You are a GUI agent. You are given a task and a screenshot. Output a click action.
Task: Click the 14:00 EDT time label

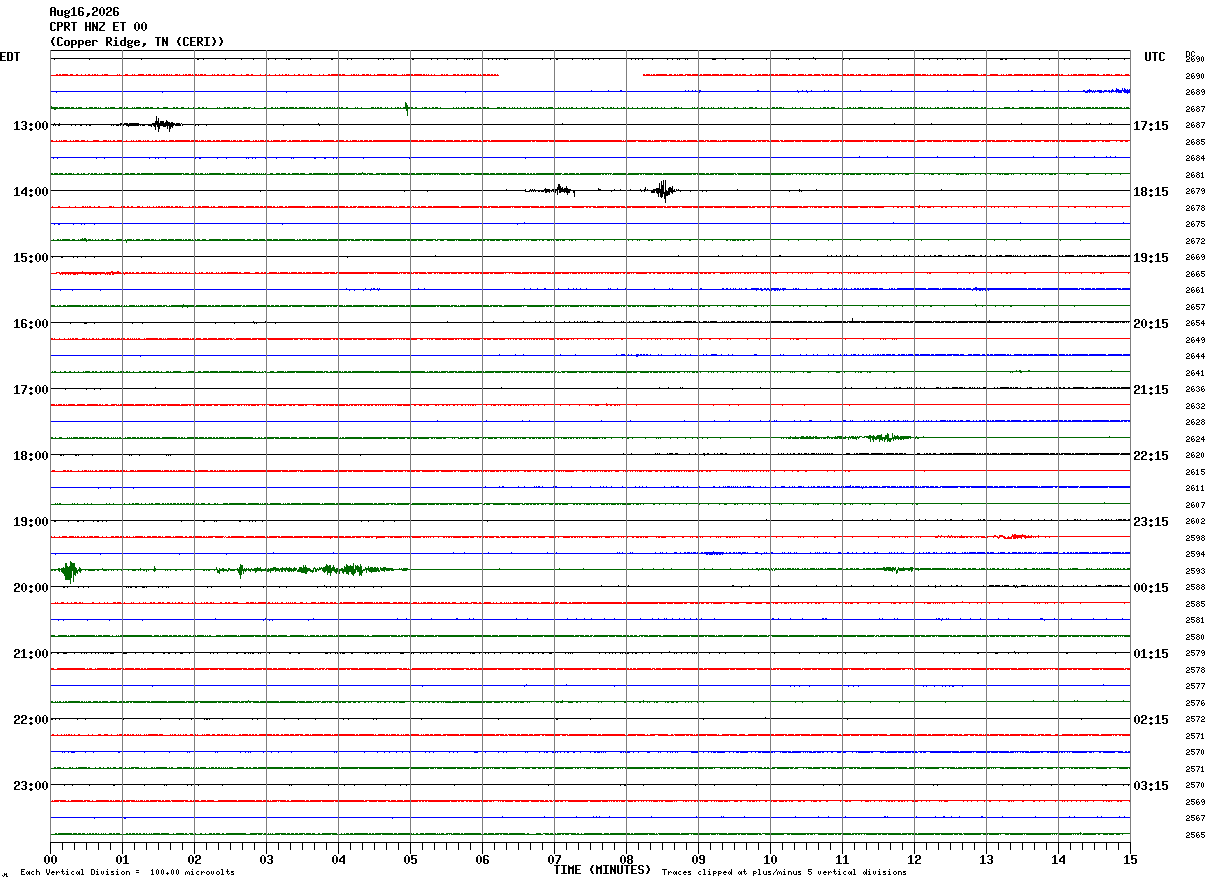click(x=31, y=192)
